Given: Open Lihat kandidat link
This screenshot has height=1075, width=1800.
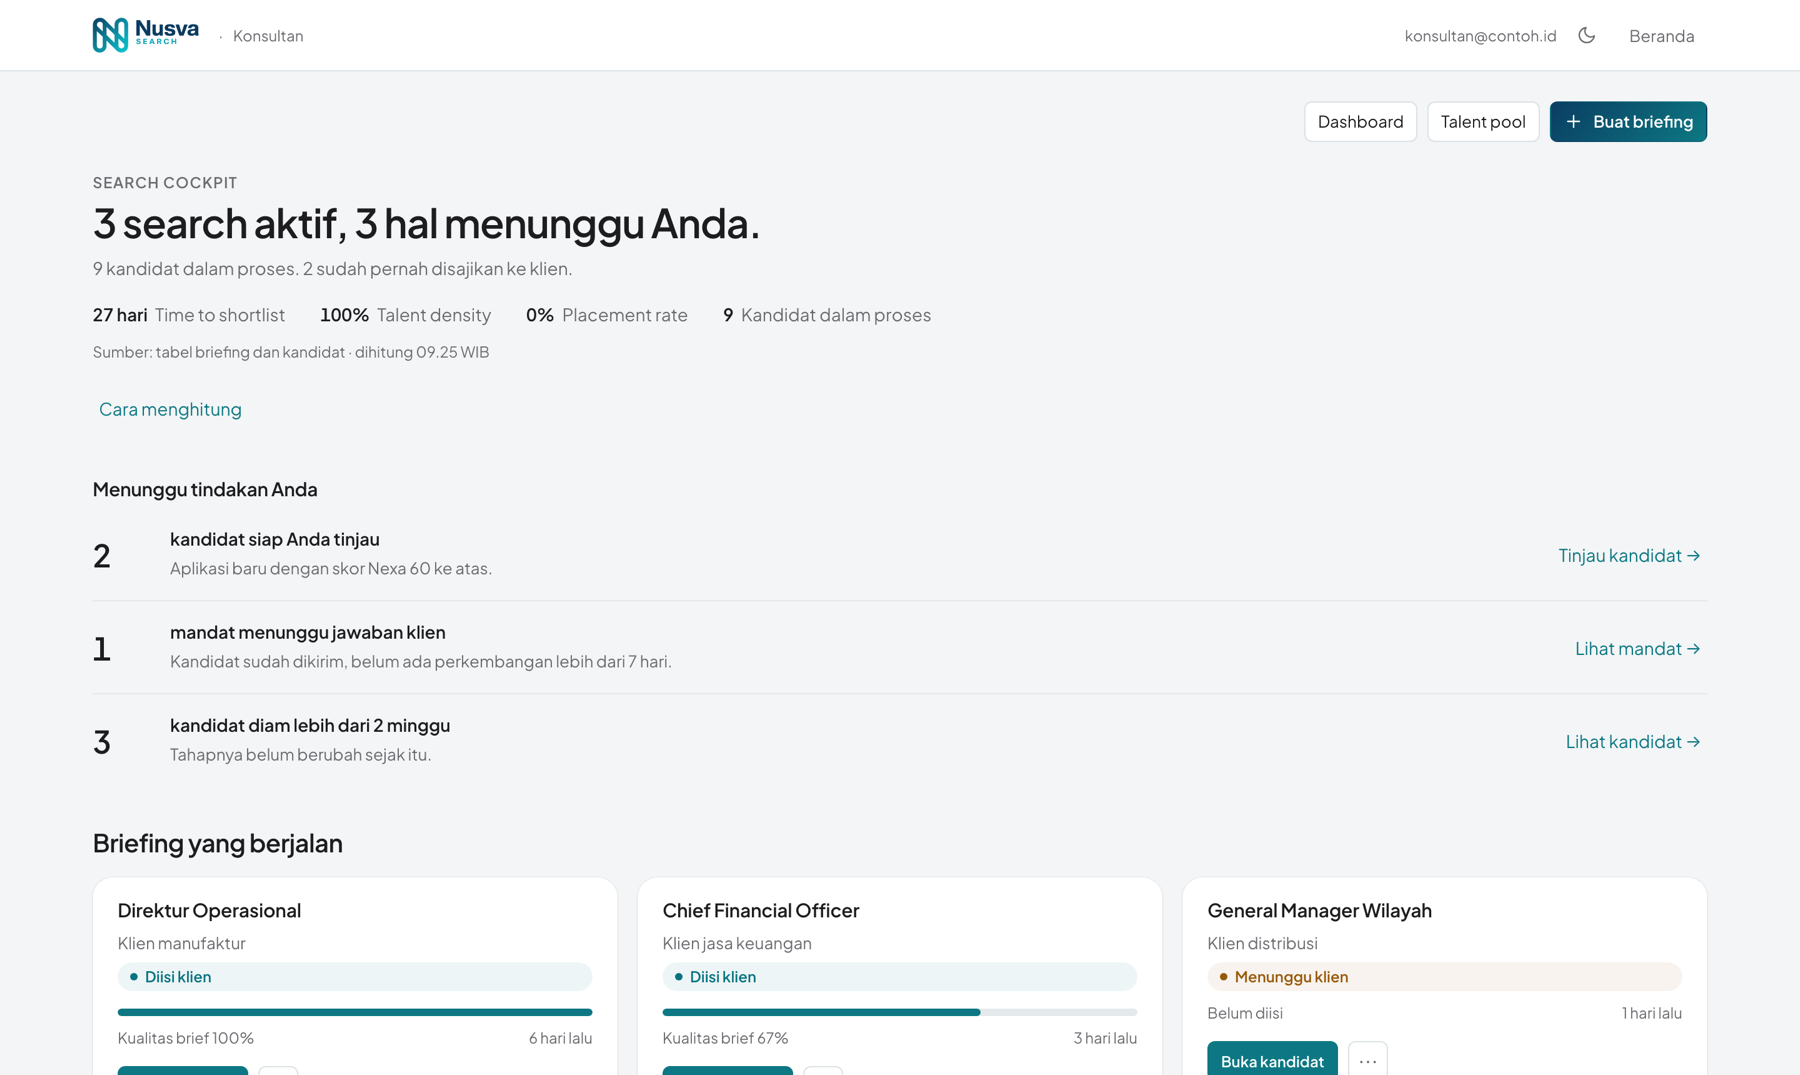Looking at the screenshot, I should (x=1633, y=741).
